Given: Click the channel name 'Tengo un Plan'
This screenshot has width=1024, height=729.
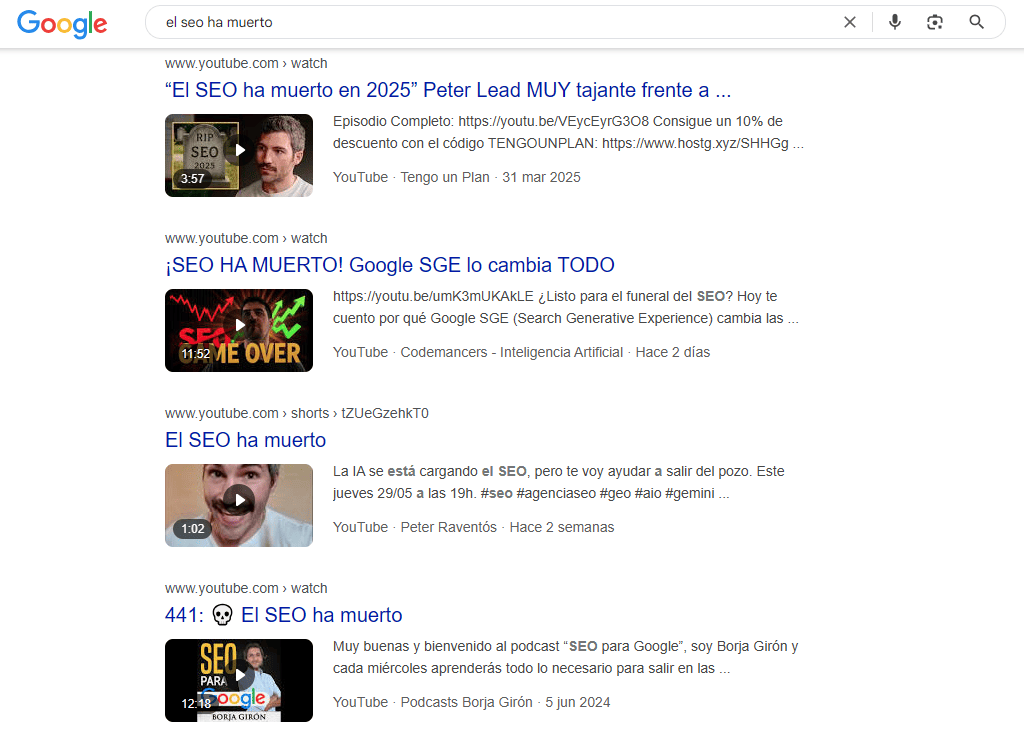Looking at the screenshot, I should point(445,178).
